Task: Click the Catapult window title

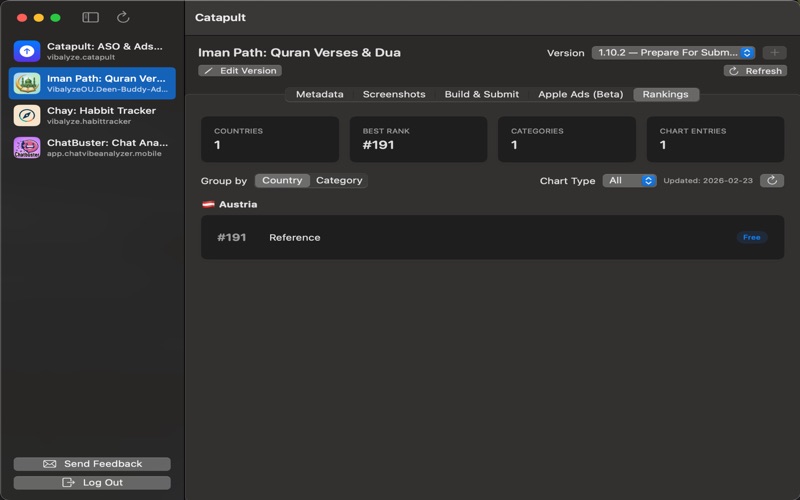Action: point(220,17)
